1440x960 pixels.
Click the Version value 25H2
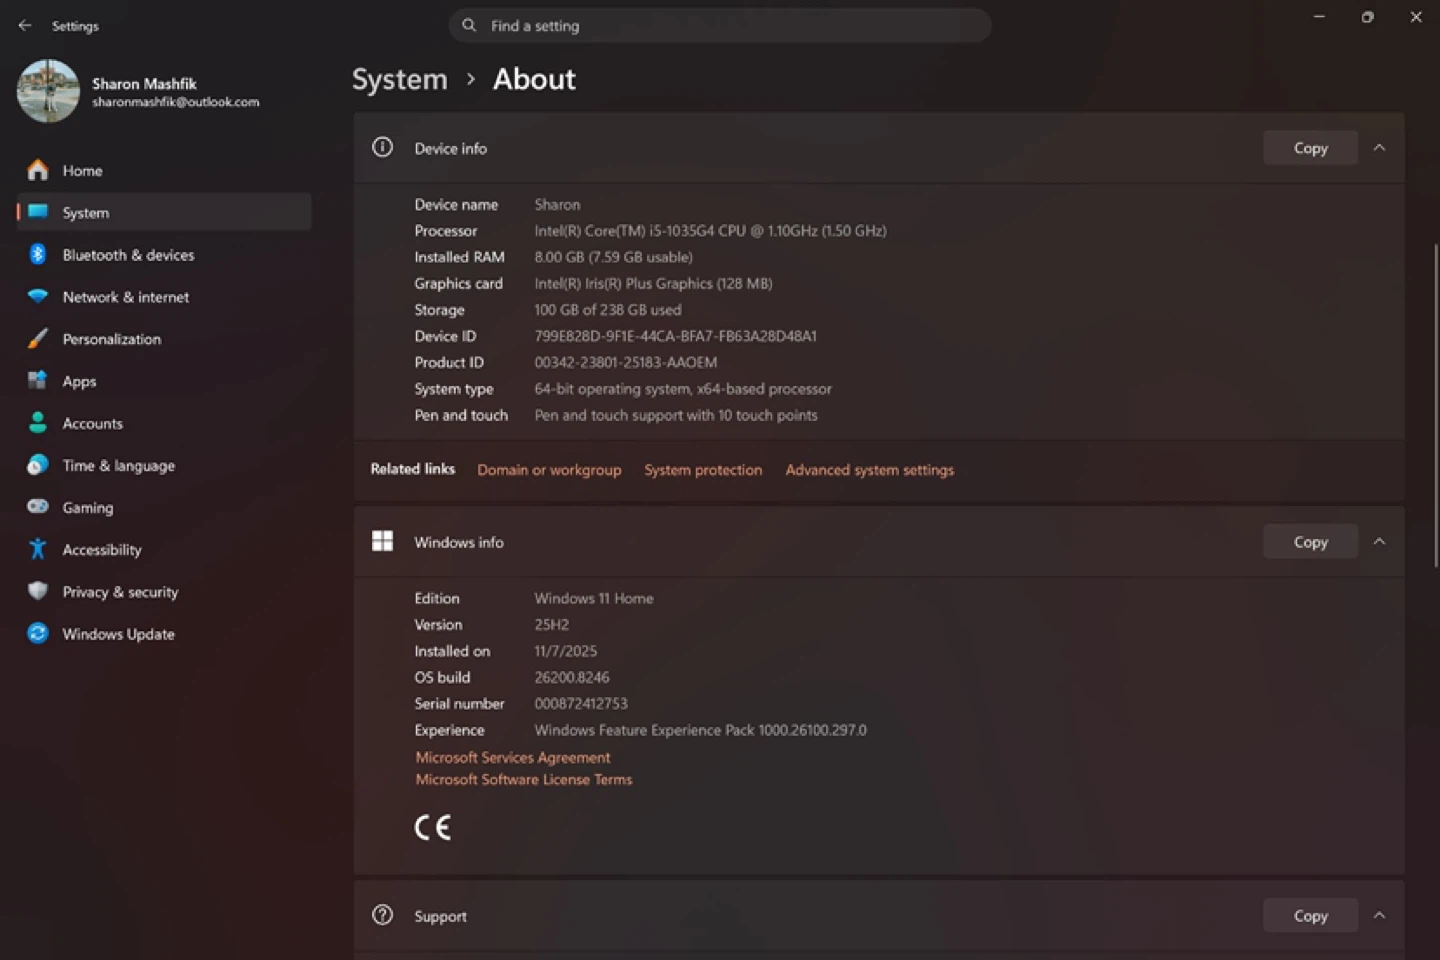[551, 625]
